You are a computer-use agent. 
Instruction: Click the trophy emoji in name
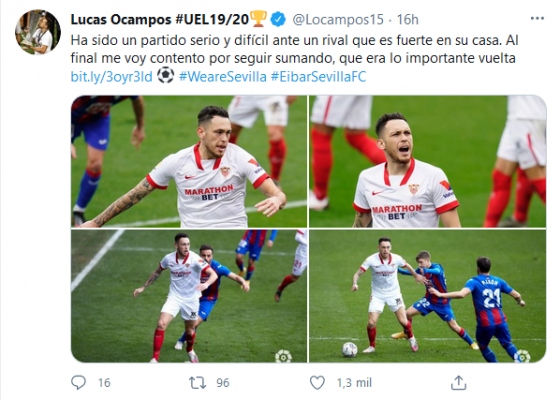[x=259, y=19]
